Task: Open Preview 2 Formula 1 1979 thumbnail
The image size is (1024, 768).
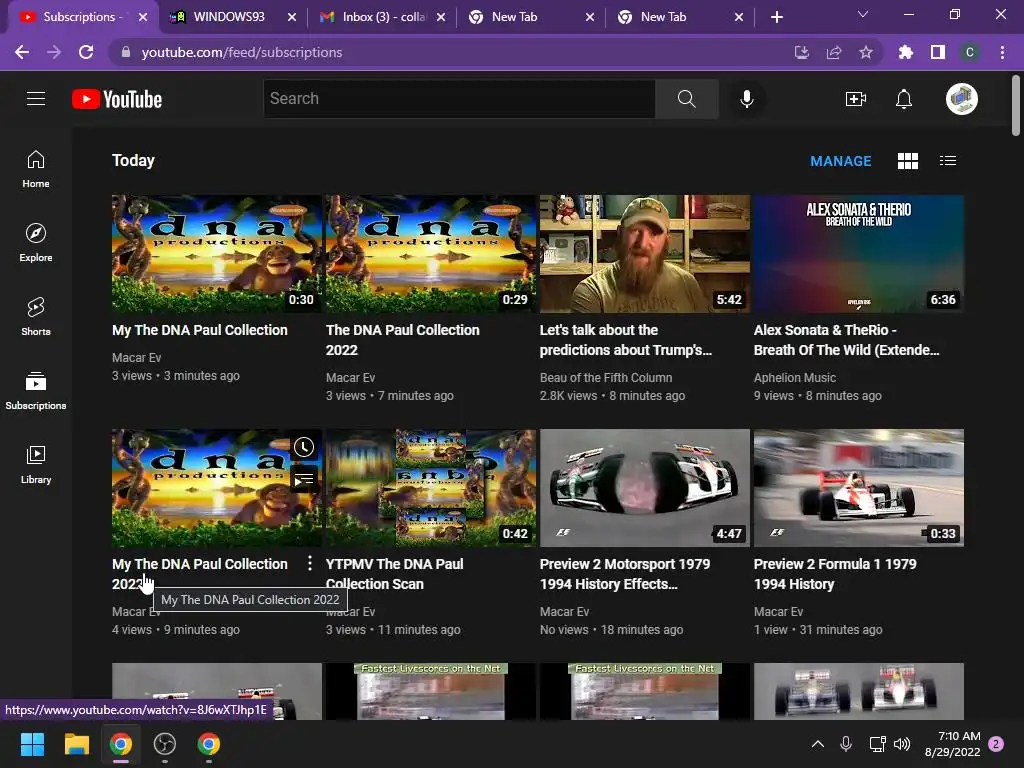Action: pos(859,488)
